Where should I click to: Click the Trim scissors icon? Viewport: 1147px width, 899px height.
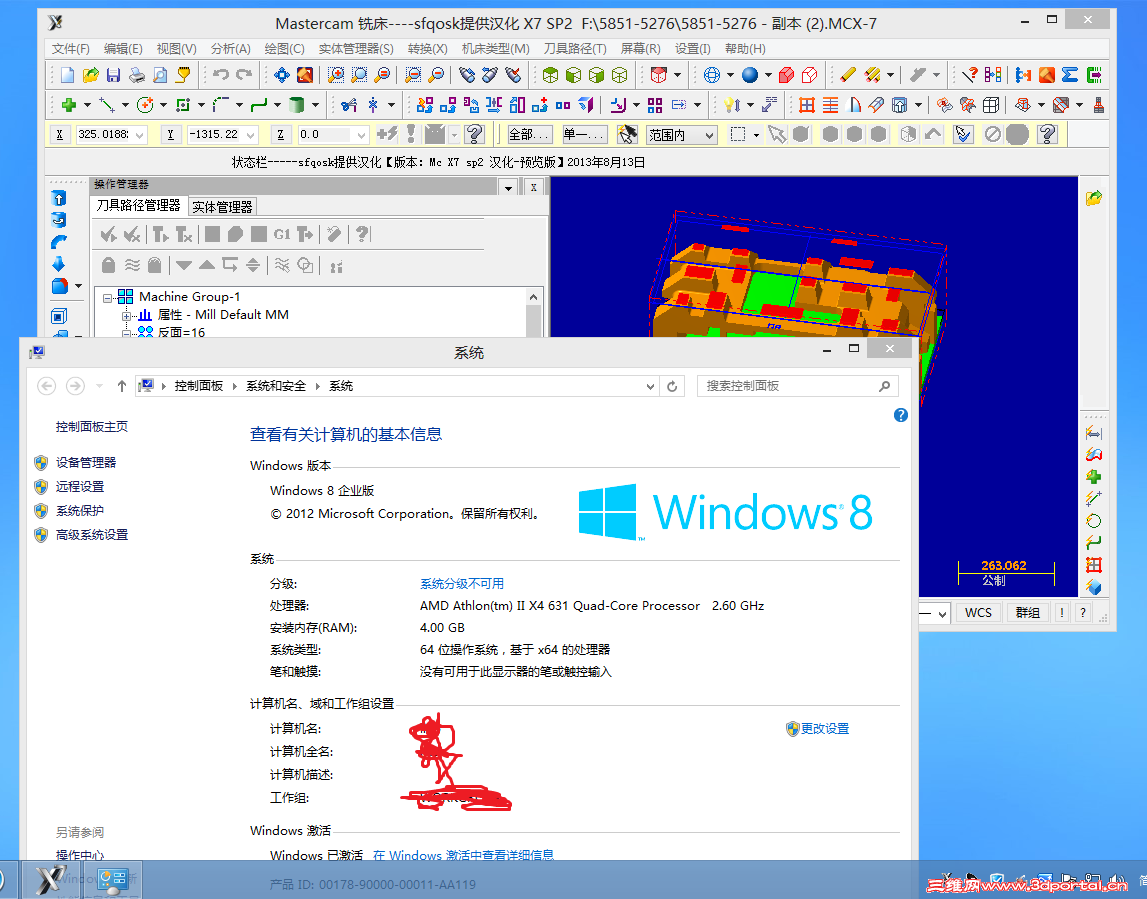pyautogui.click(x=349, y=105)
